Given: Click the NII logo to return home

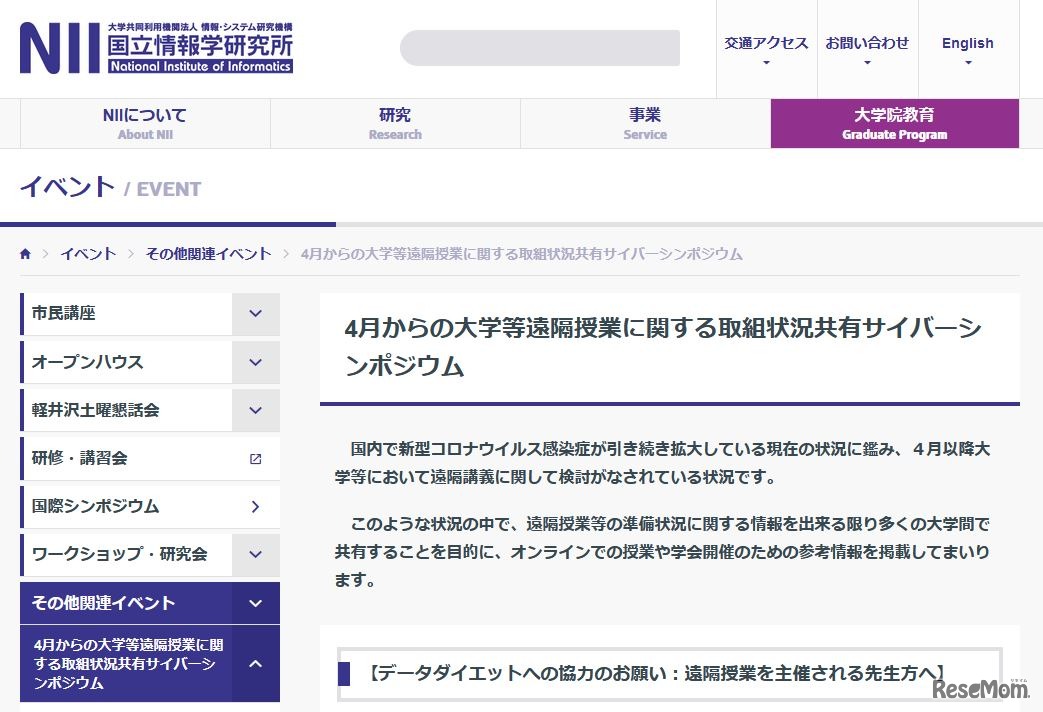Looking at the screenshot, I should pyautogui.click(x=155, y=48).
